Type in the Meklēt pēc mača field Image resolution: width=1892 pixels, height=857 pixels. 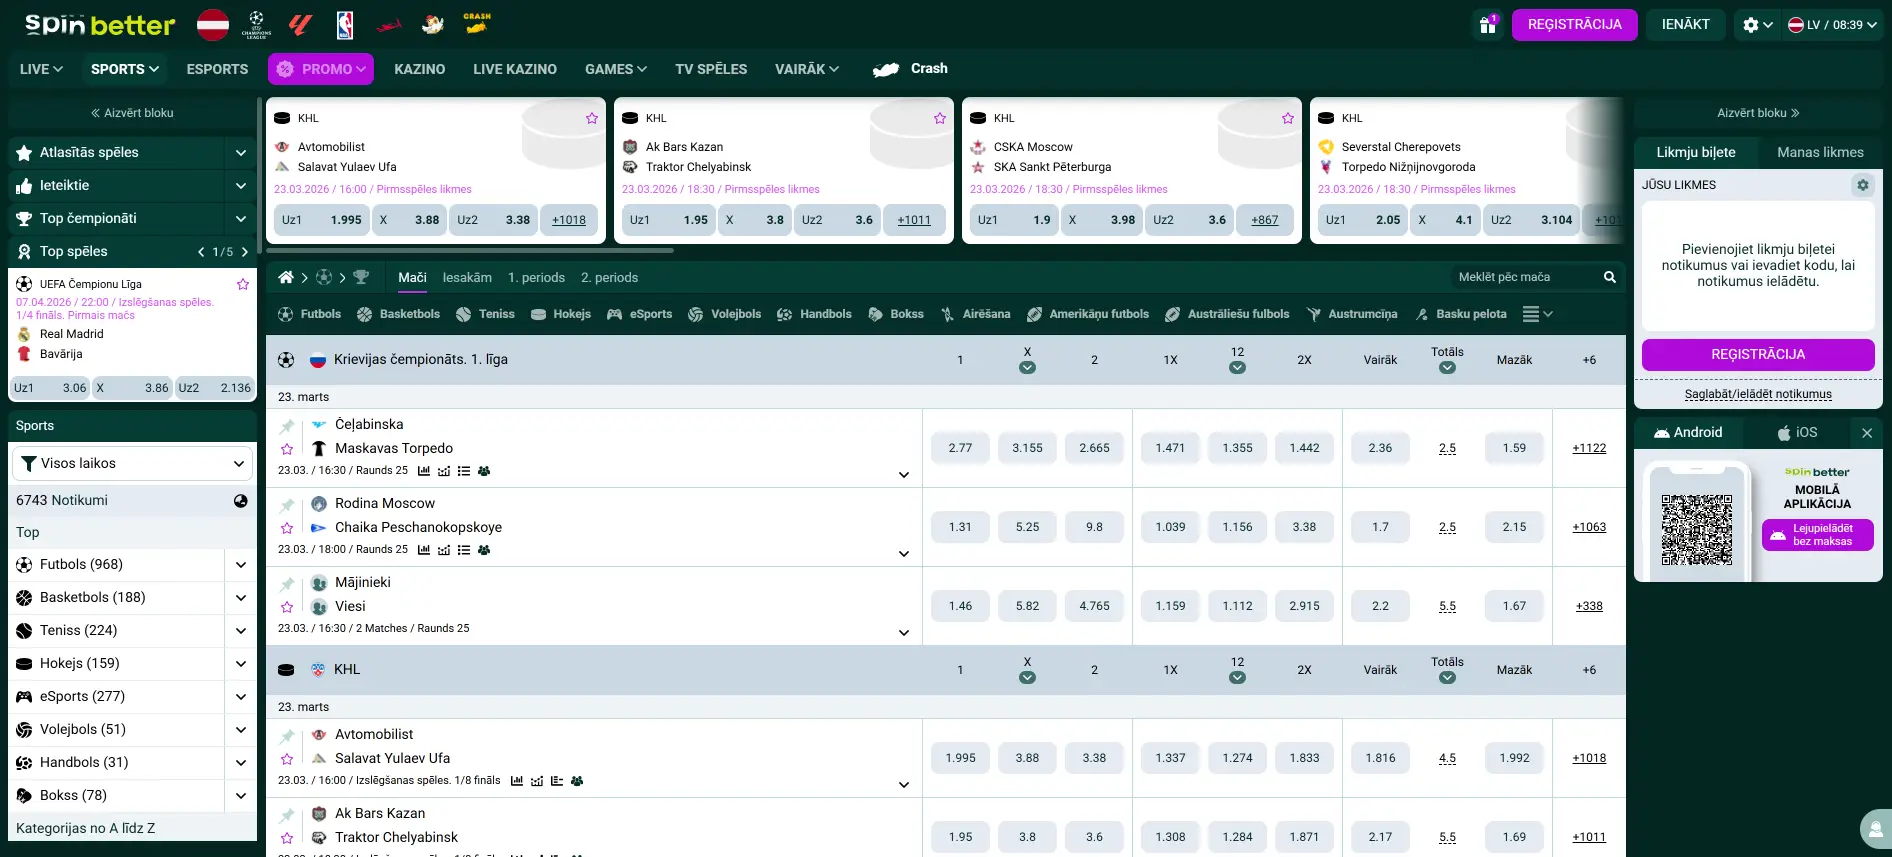point(1523,277)
